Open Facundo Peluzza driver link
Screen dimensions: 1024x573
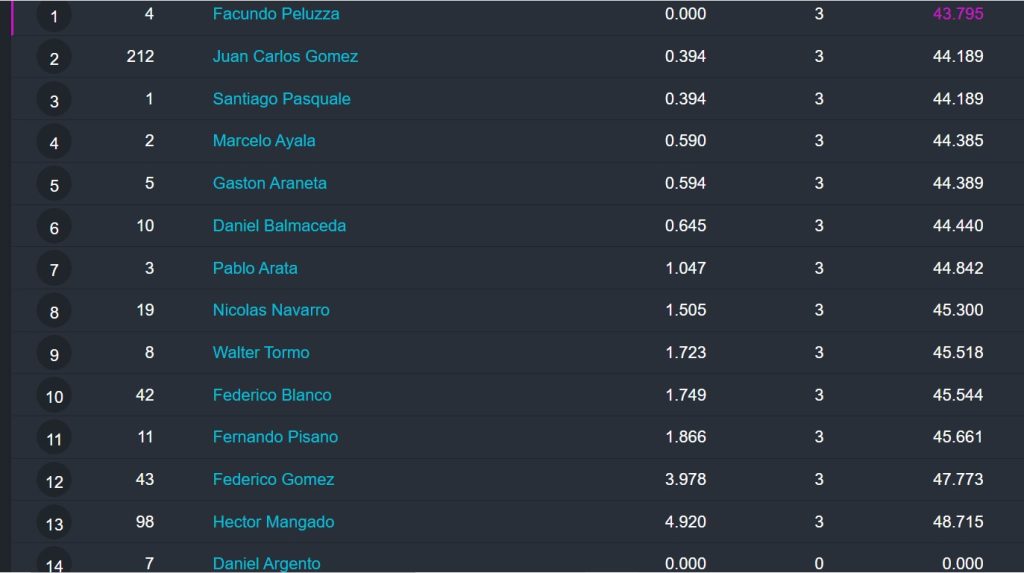coord(276,14)
